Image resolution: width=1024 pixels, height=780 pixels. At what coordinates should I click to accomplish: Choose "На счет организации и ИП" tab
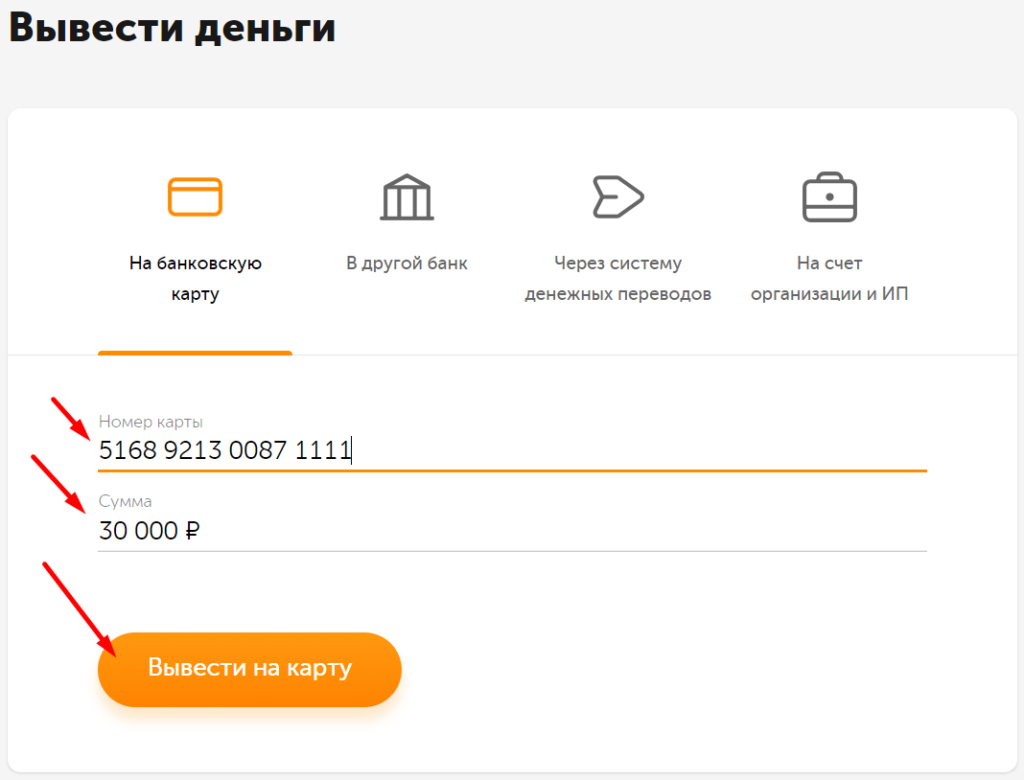click(829, 278)
